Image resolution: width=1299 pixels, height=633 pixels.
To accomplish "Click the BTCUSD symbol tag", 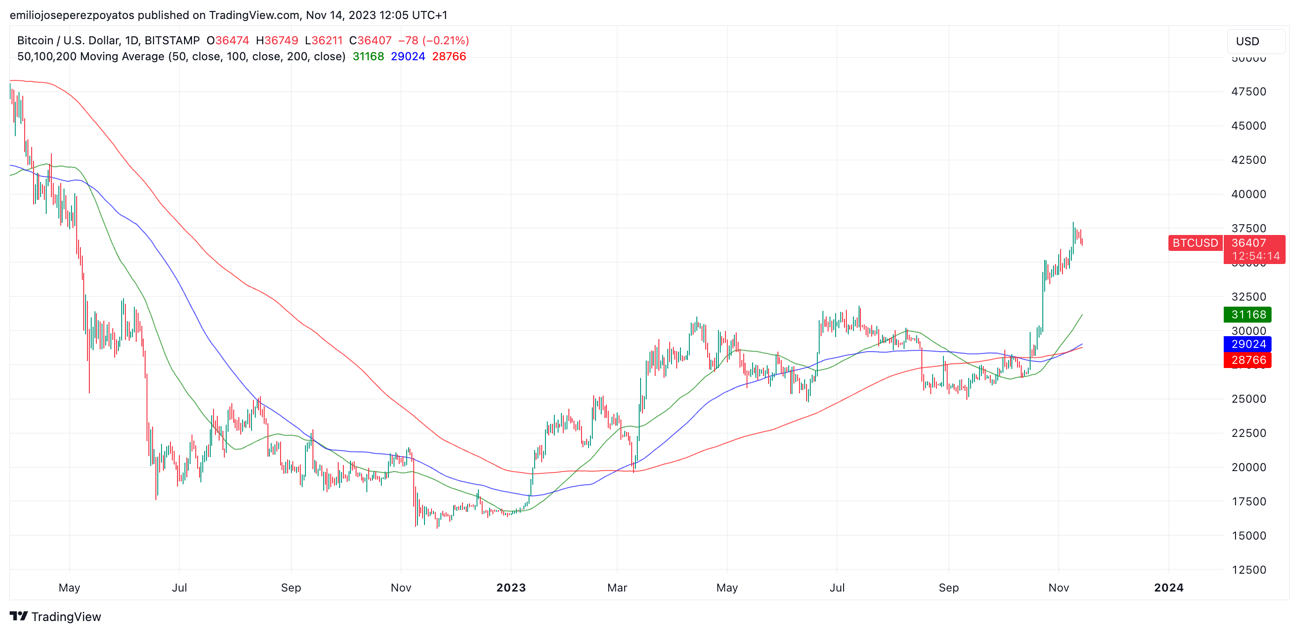I will tap(1195, 243).
